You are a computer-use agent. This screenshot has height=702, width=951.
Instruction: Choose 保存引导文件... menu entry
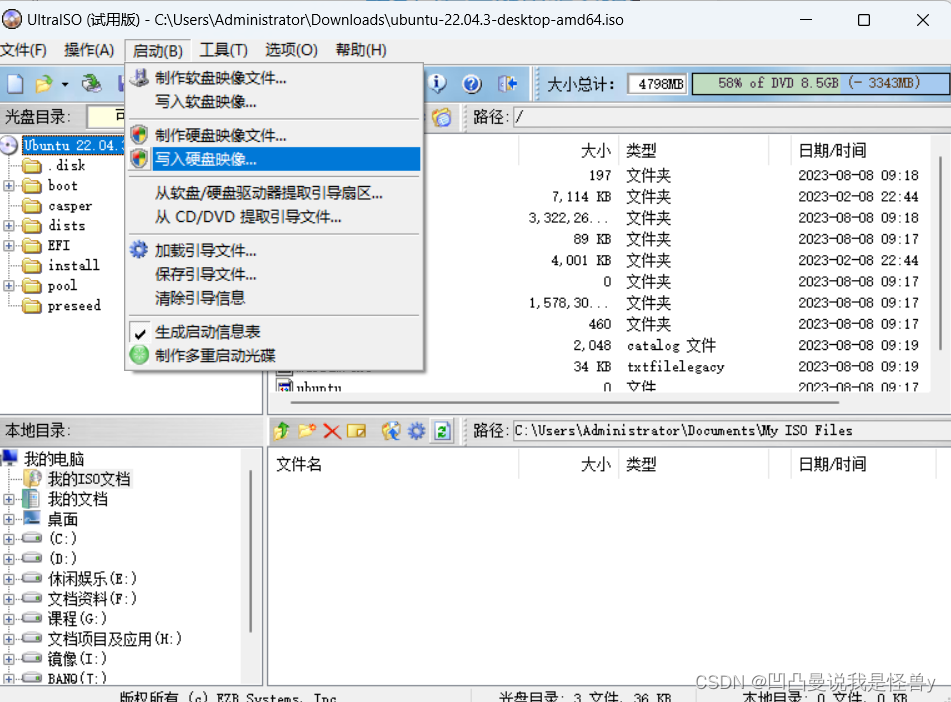[275, 274]
